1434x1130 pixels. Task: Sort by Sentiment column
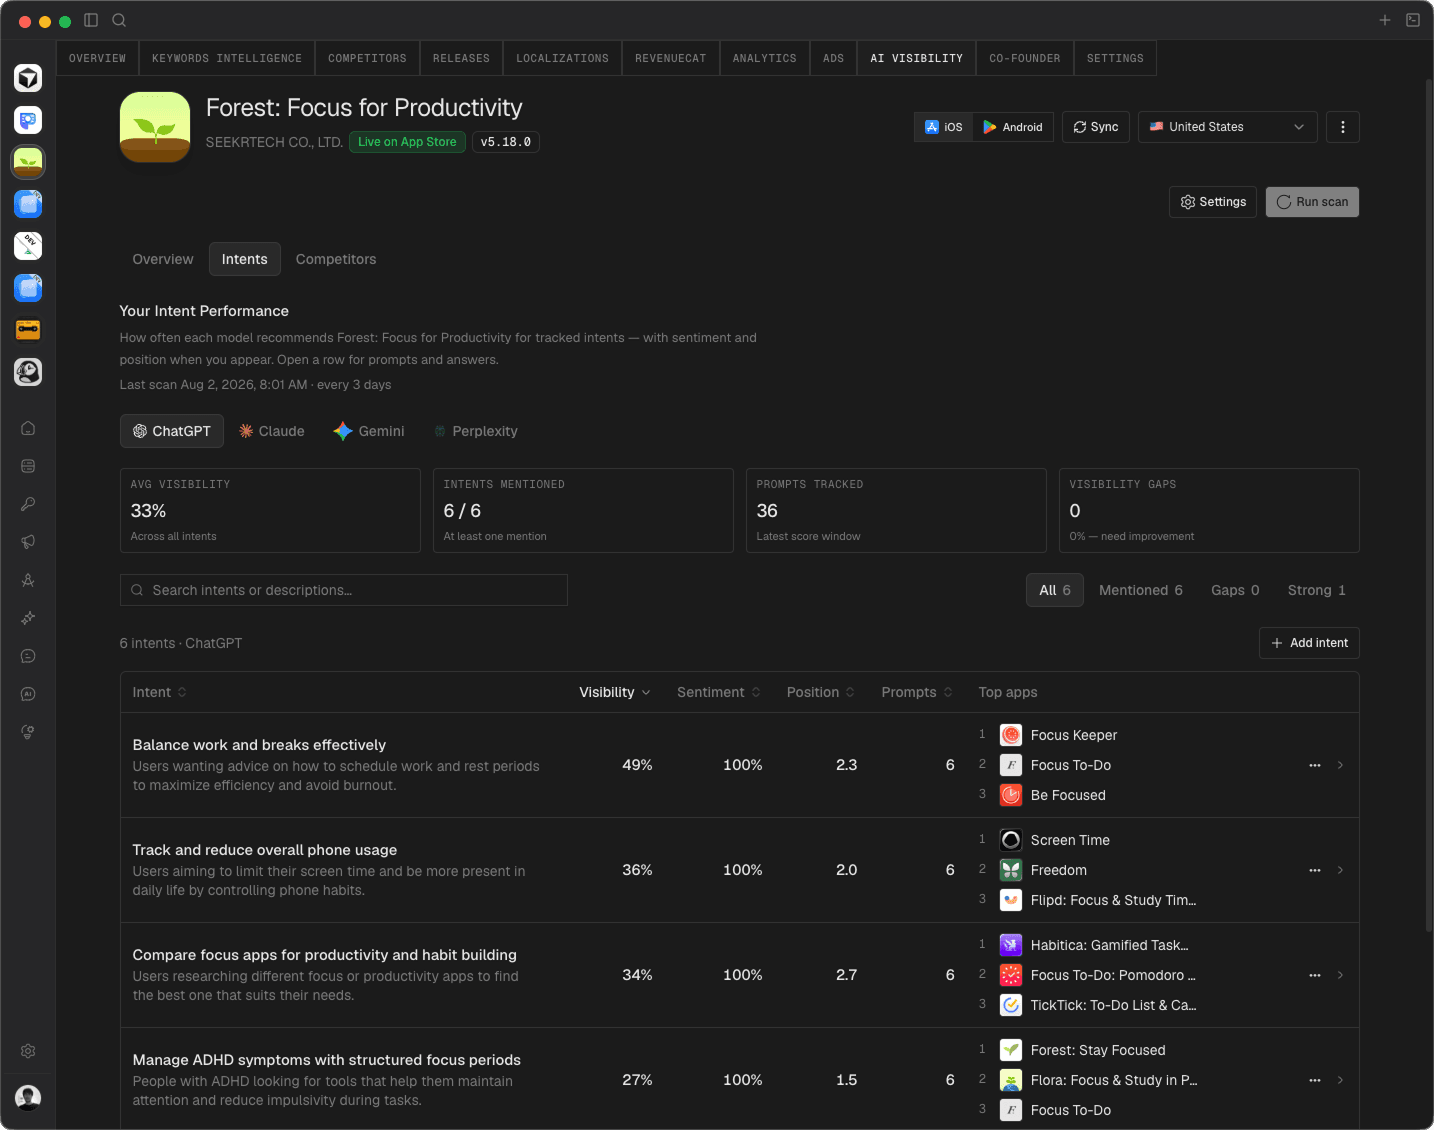(x=719, y=692)
